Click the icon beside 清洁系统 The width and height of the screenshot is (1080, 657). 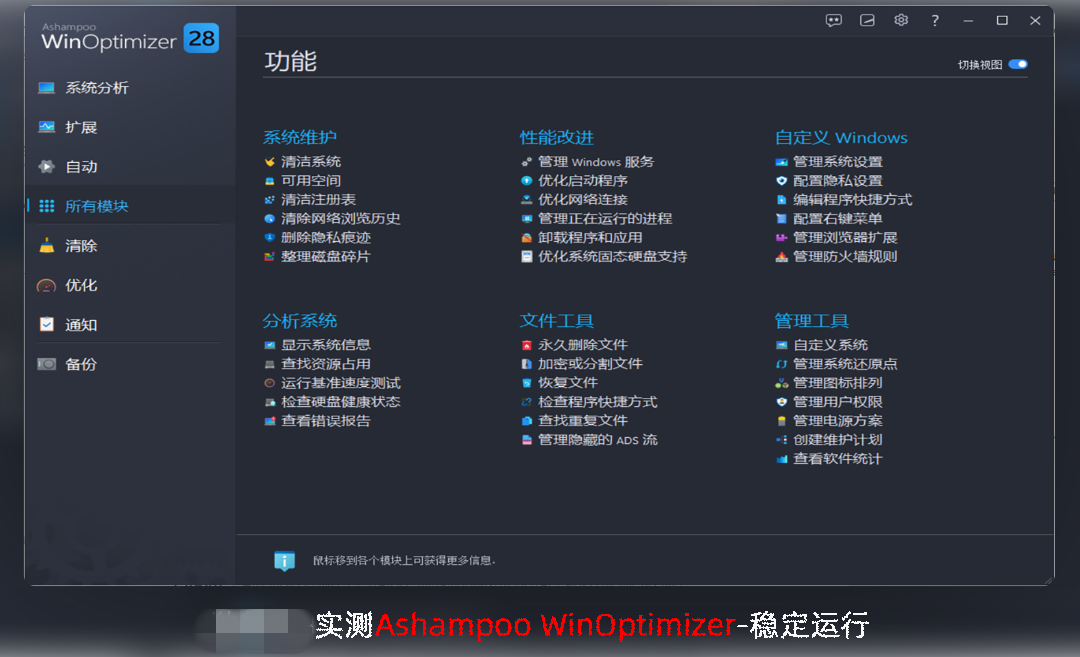(x=269, y=162)
